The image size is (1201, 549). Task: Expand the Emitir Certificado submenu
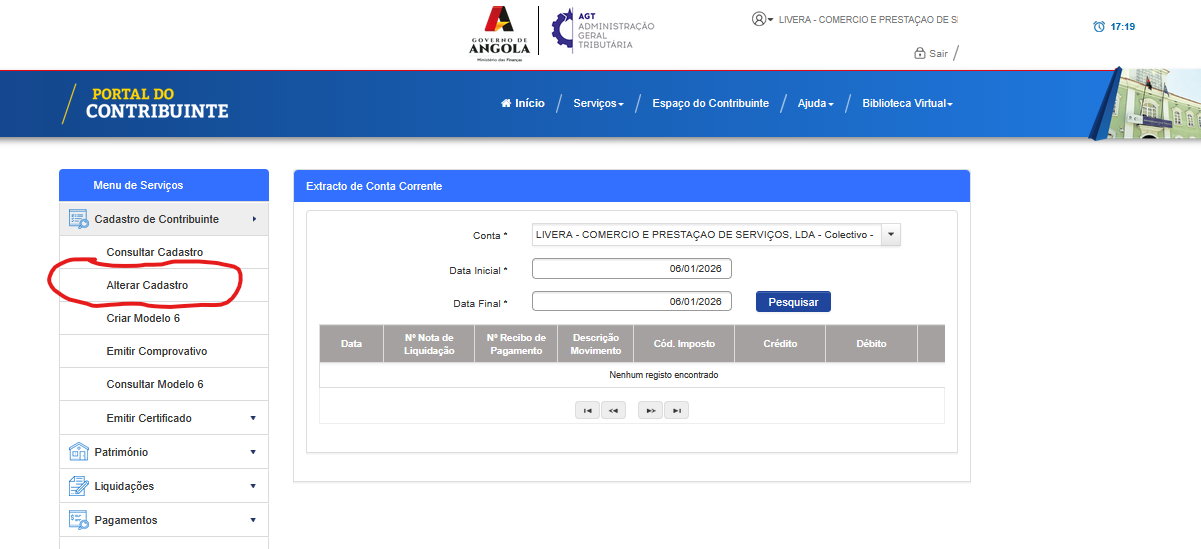click(253, 418)
